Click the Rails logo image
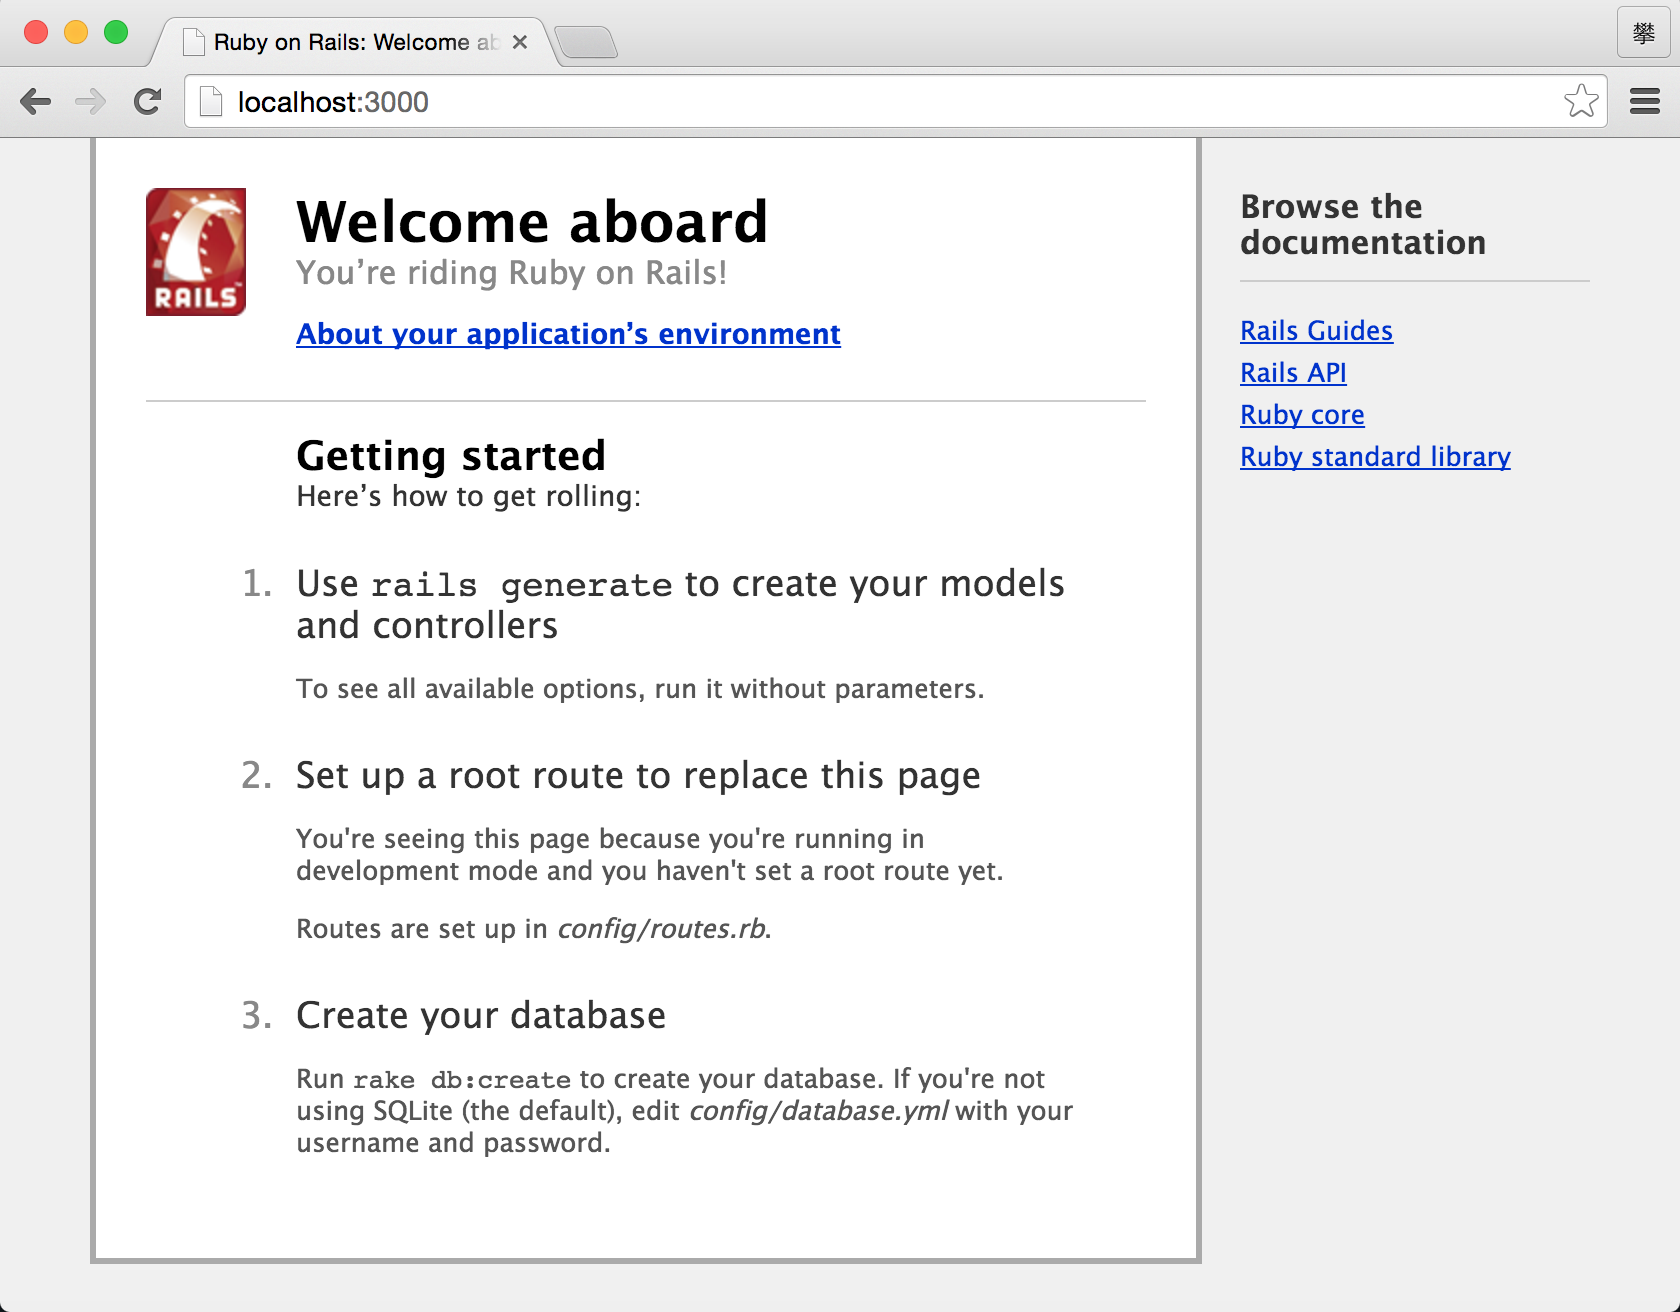 (x=196, y=252)
